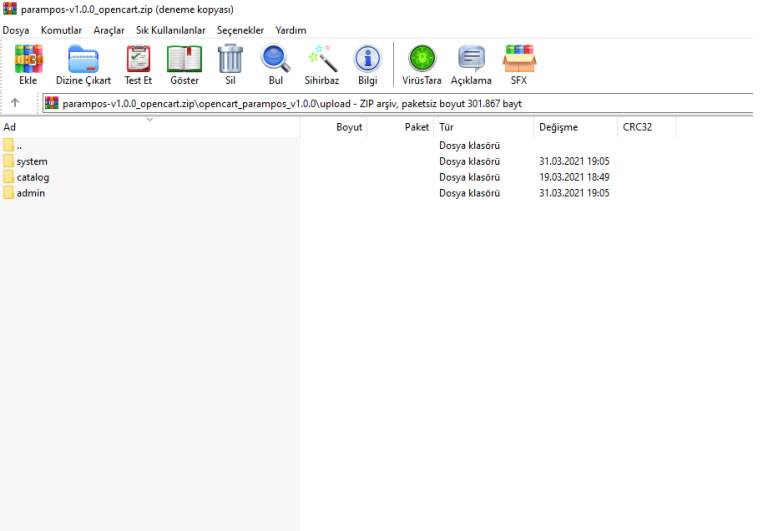Click date 19.03.2021 18:49 in catalog row
This screenshot has height=531, width=764.
pyautogui.click(x=574, y=177)
